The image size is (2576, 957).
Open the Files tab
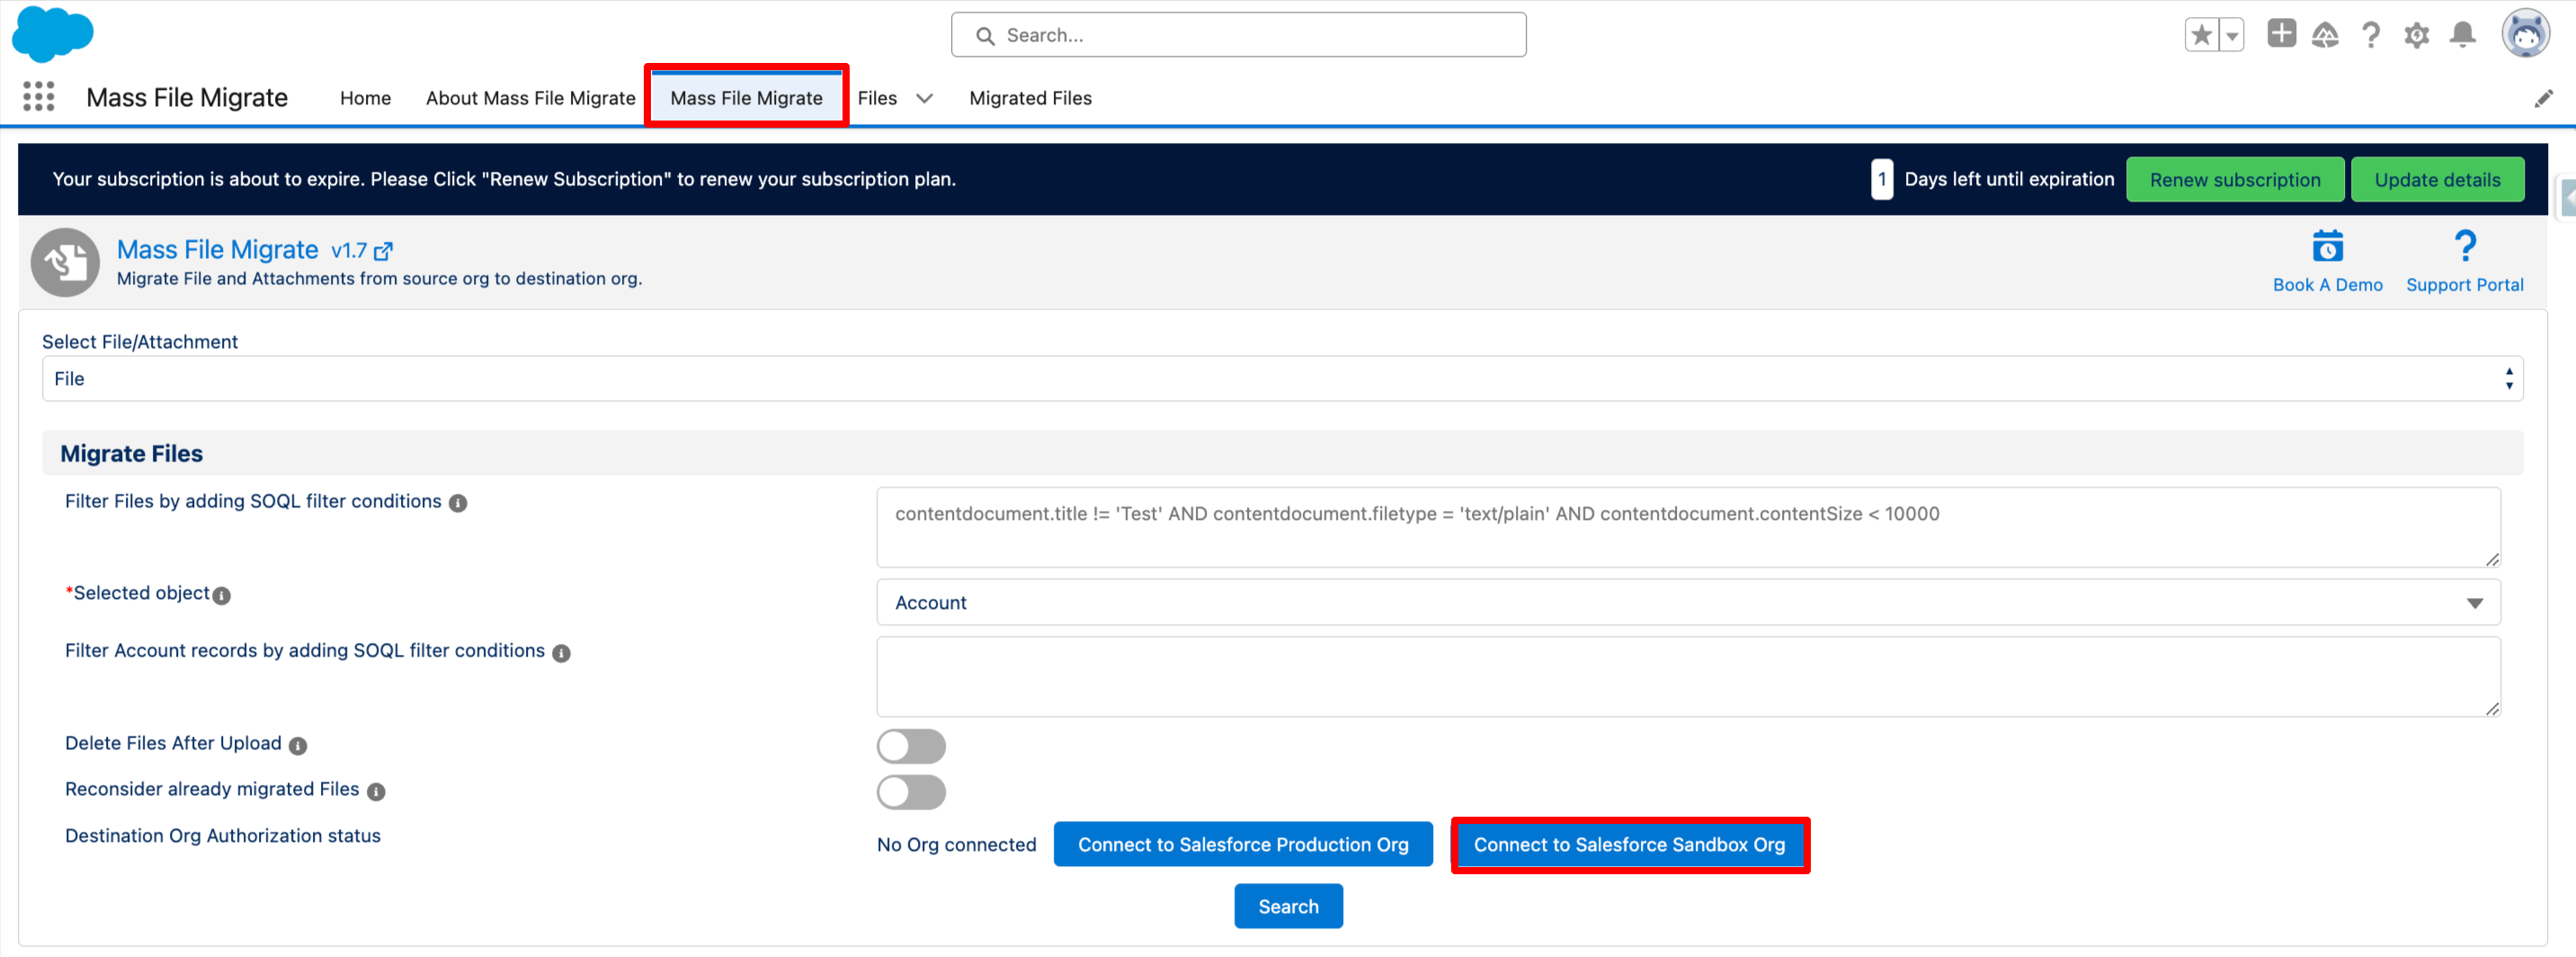click(x=877, y=98)
